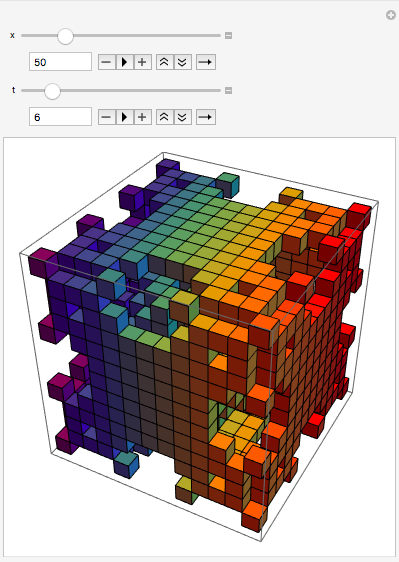This screenshot has width=399, height=562.
Task: Collapse the t slider controls
Action: click(228, 90)
